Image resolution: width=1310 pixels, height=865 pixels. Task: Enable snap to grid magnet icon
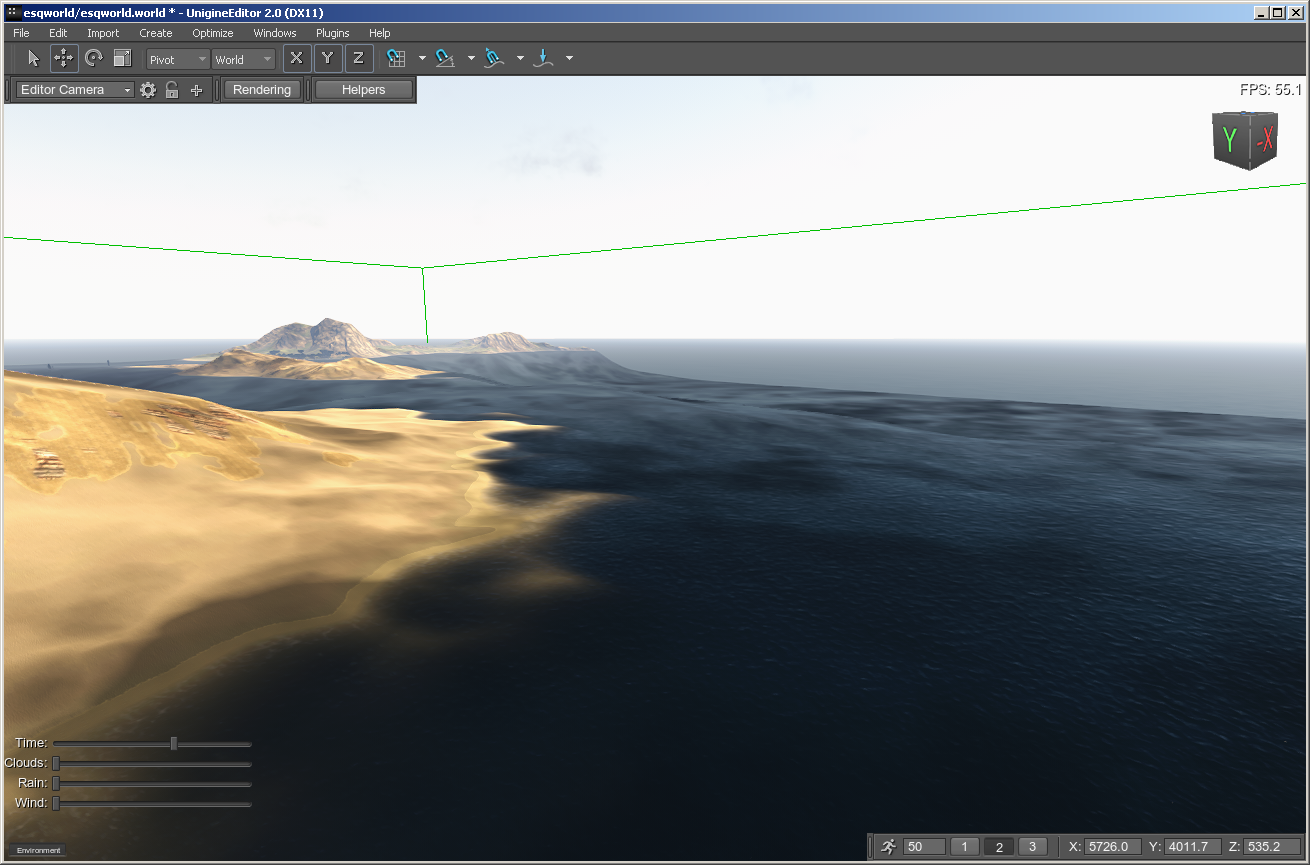pyautogui.click(x=396, y=58)
